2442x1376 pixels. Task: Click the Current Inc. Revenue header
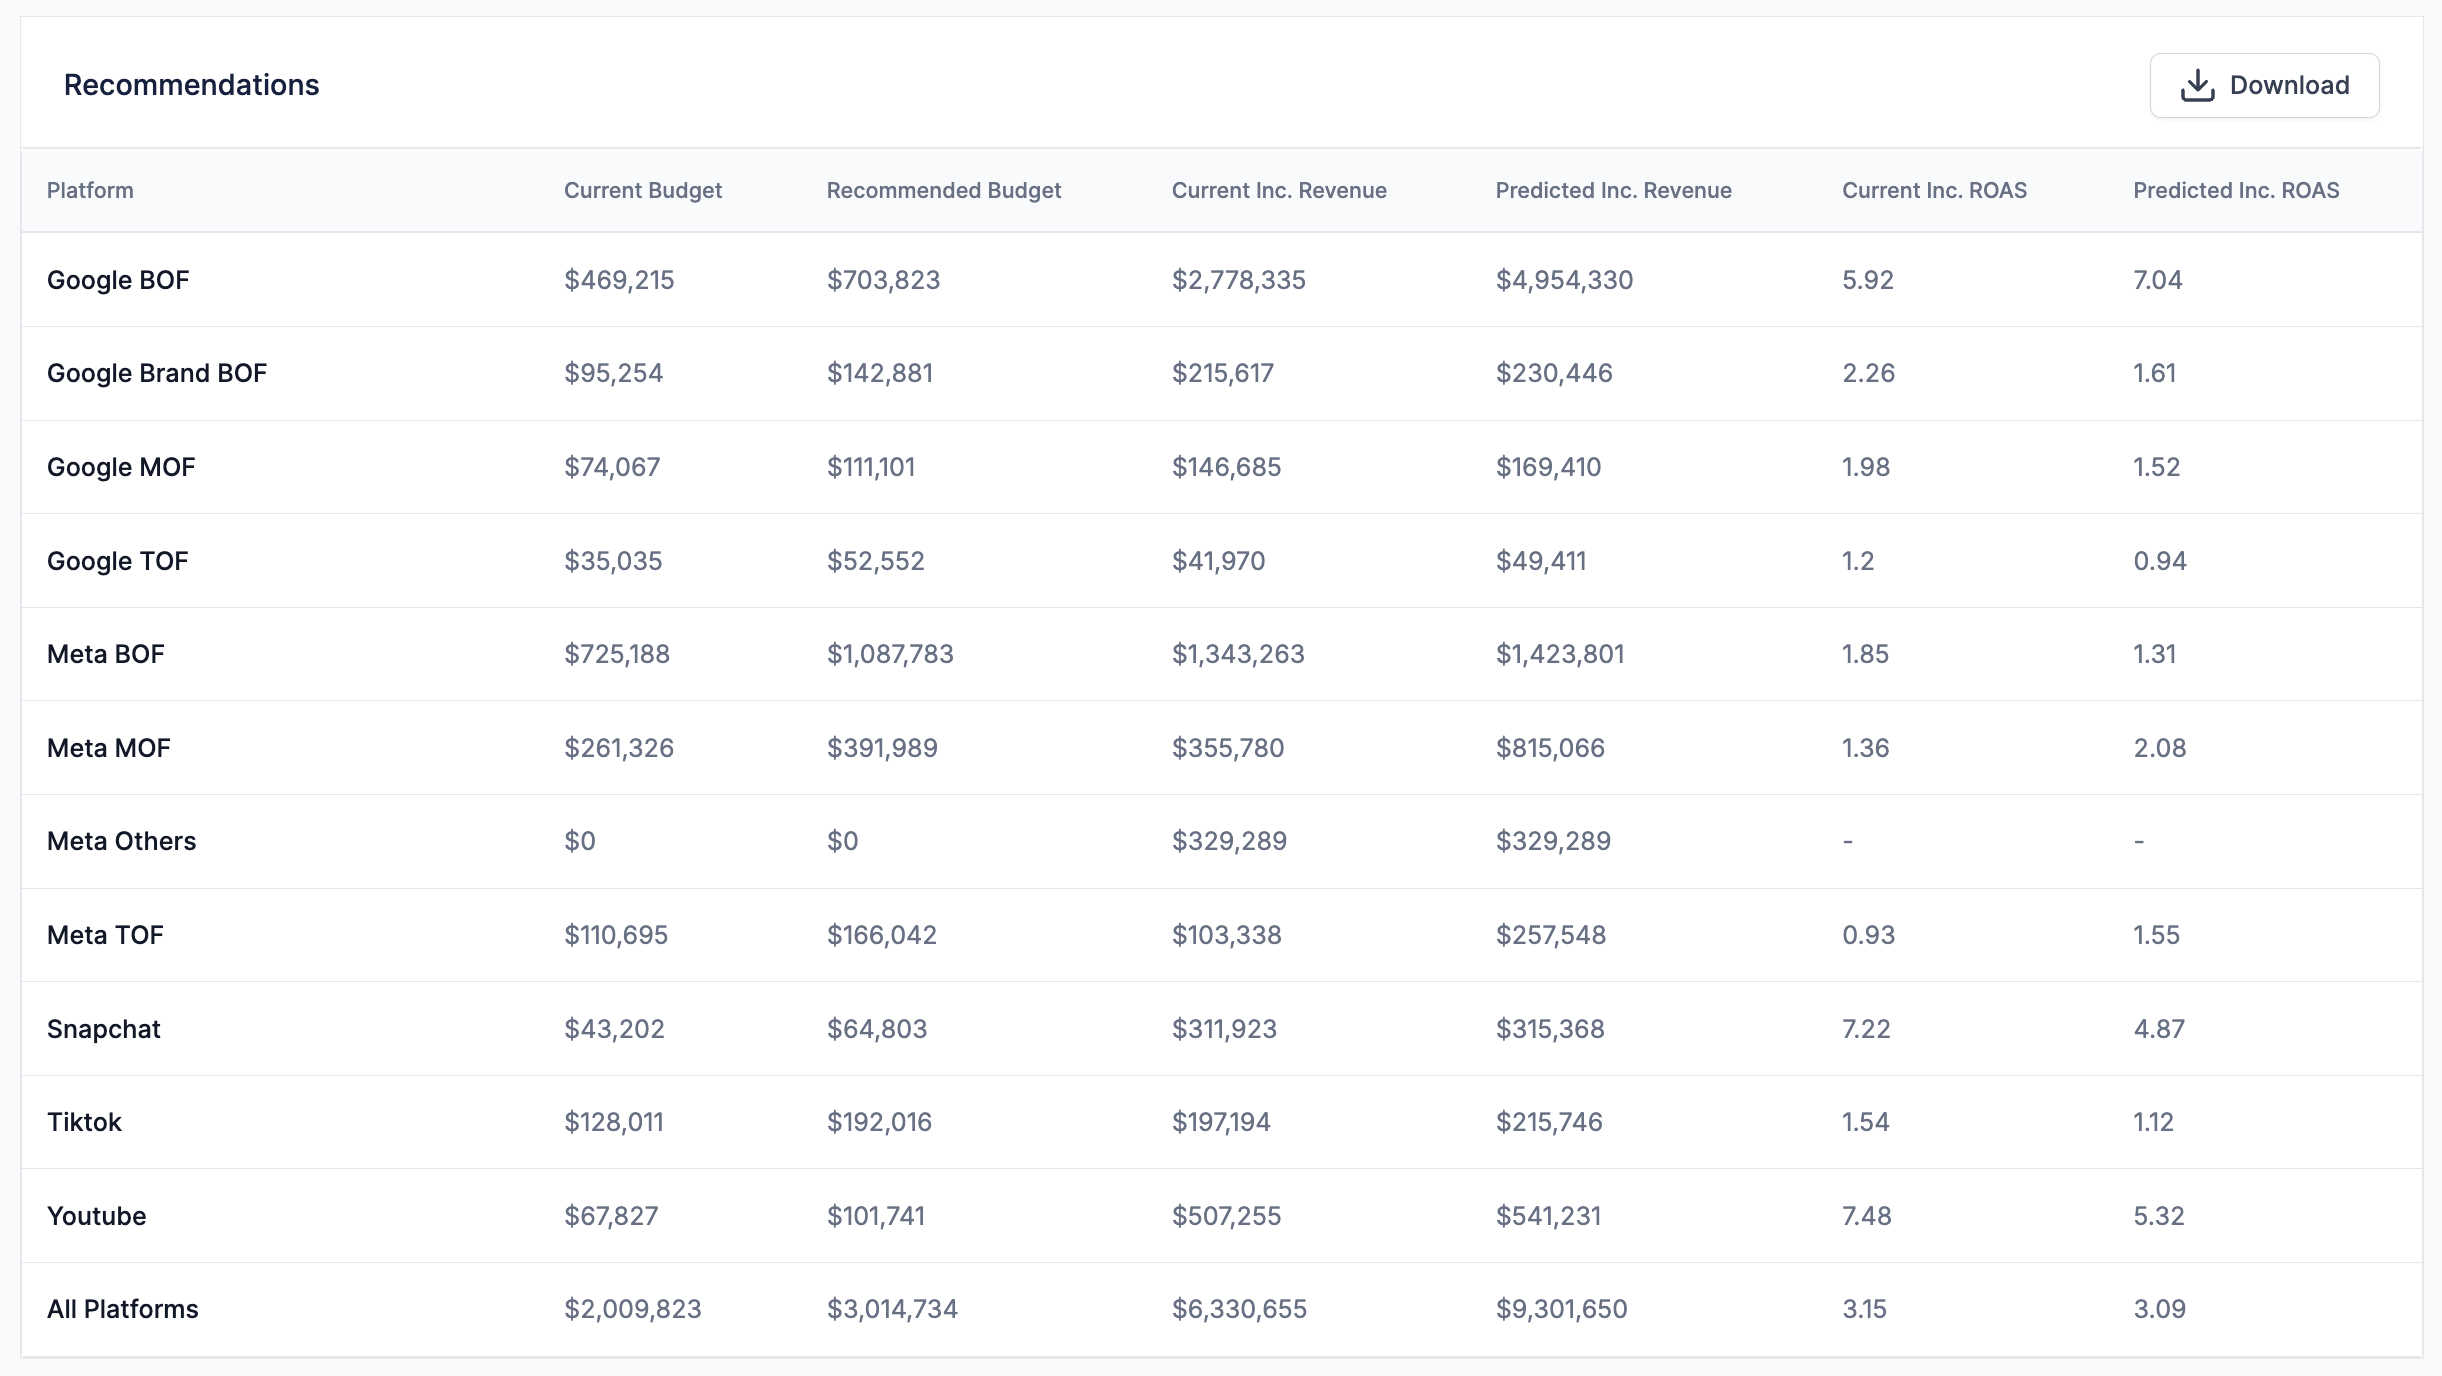tap(1278, 190)
